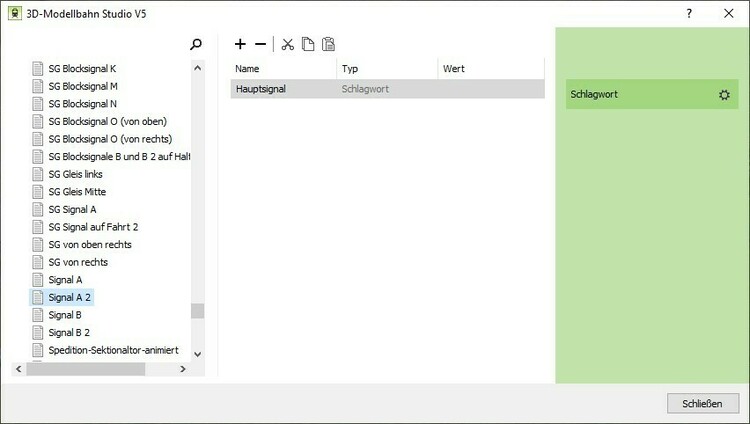
Task: Paste with the clipboard icon
Action: (328, 44)
